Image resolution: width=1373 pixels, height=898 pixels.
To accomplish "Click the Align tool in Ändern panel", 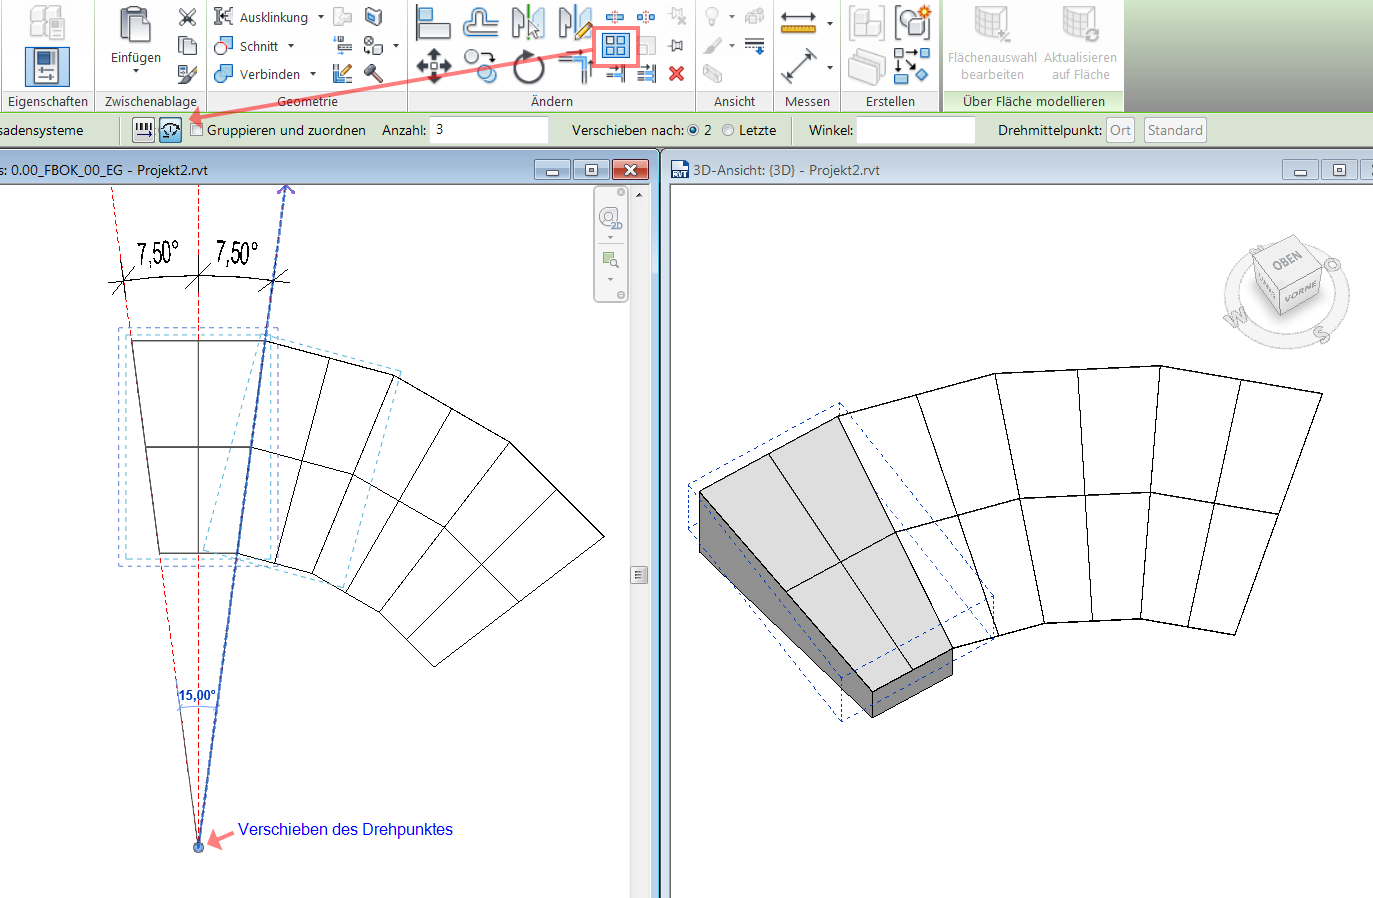I will coord(433,22).
